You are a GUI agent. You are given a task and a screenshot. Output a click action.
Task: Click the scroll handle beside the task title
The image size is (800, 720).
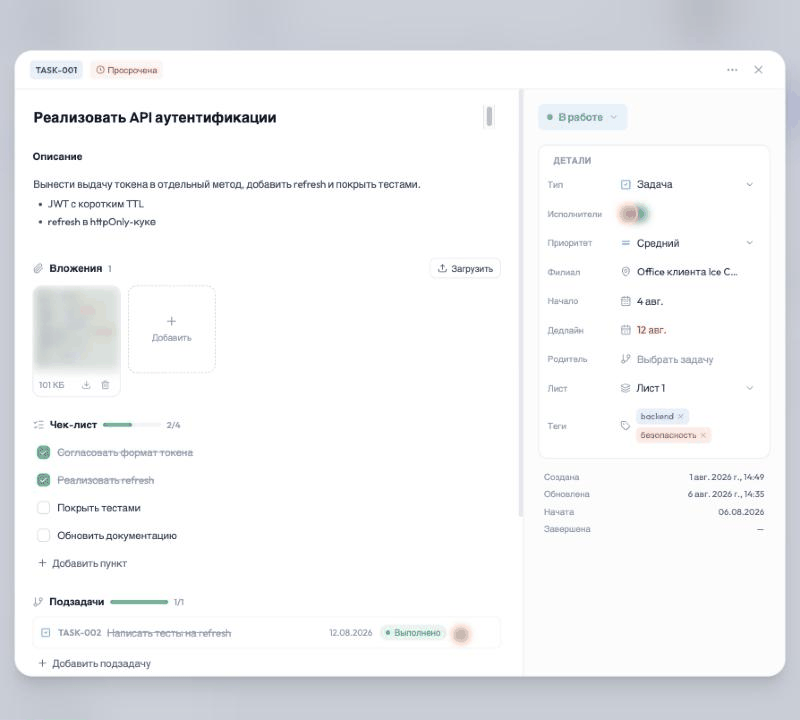(489, 117)
